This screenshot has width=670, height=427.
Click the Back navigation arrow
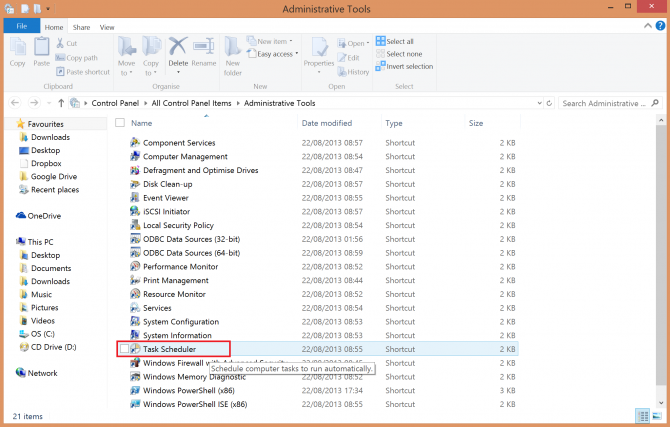(x=15, y=103)
